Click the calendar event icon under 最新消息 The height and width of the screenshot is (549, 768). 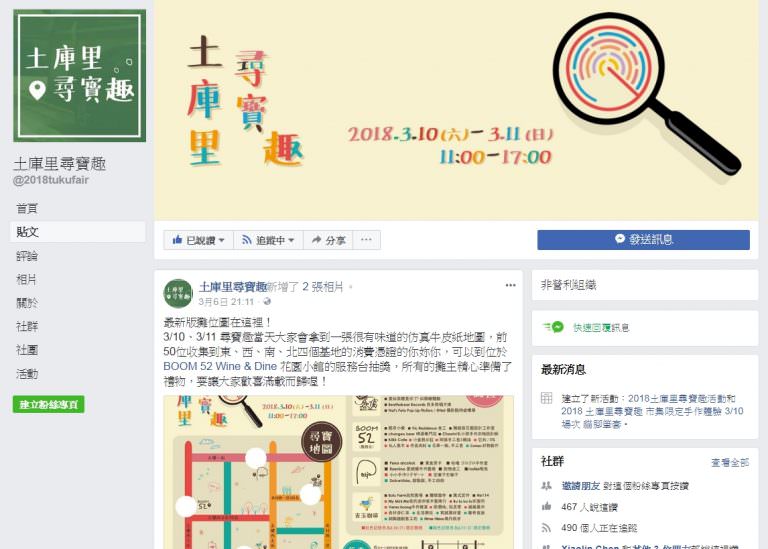tap(547, 398)
